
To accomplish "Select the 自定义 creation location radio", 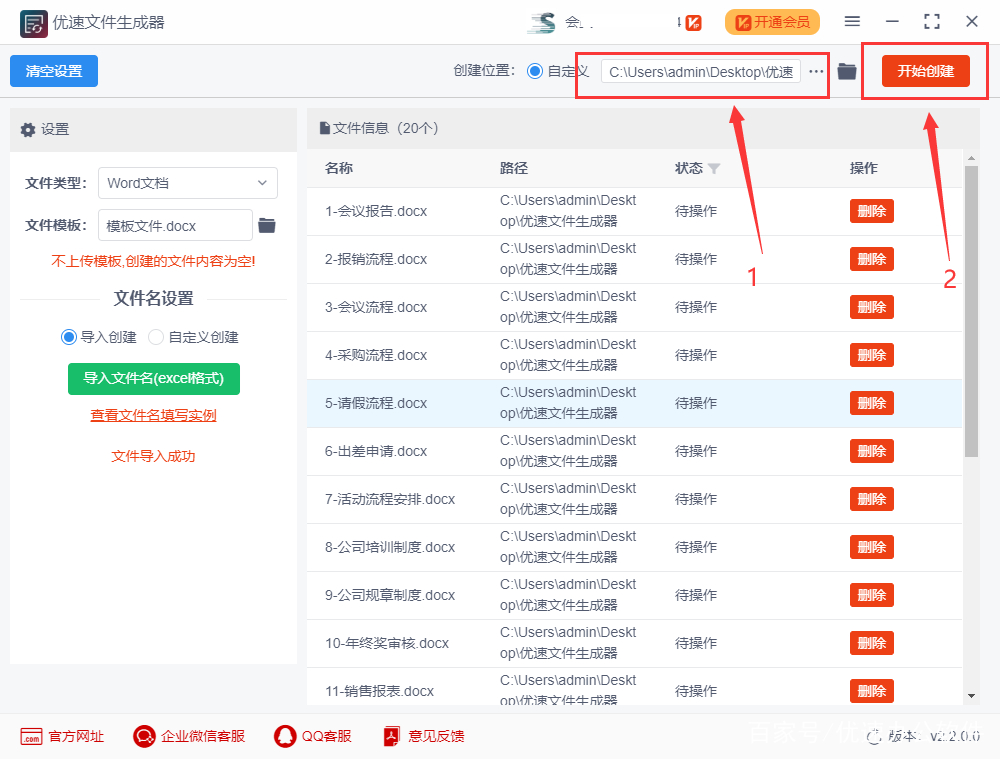I will (x=535, y=71).
